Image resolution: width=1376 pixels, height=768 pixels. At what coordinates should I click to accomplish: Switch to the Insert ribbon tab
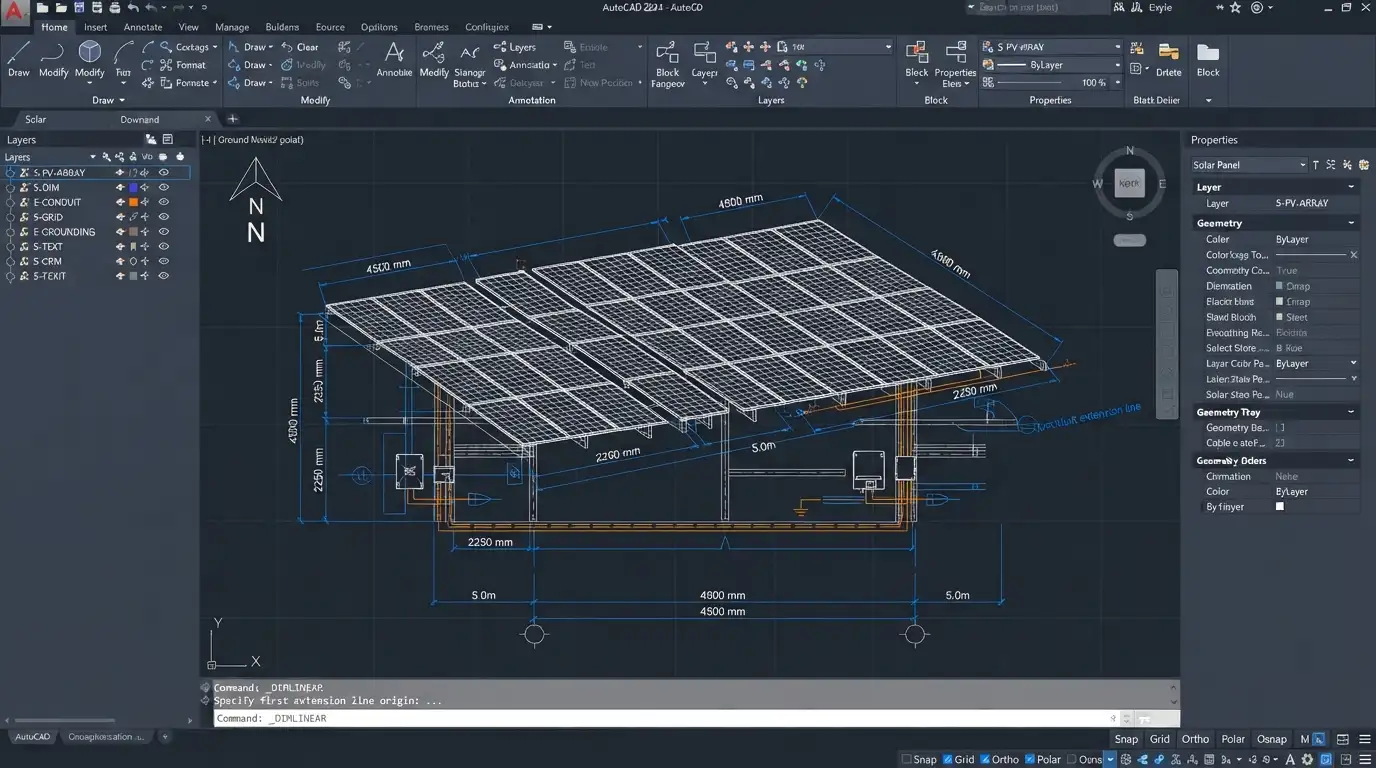click(96, 27)
